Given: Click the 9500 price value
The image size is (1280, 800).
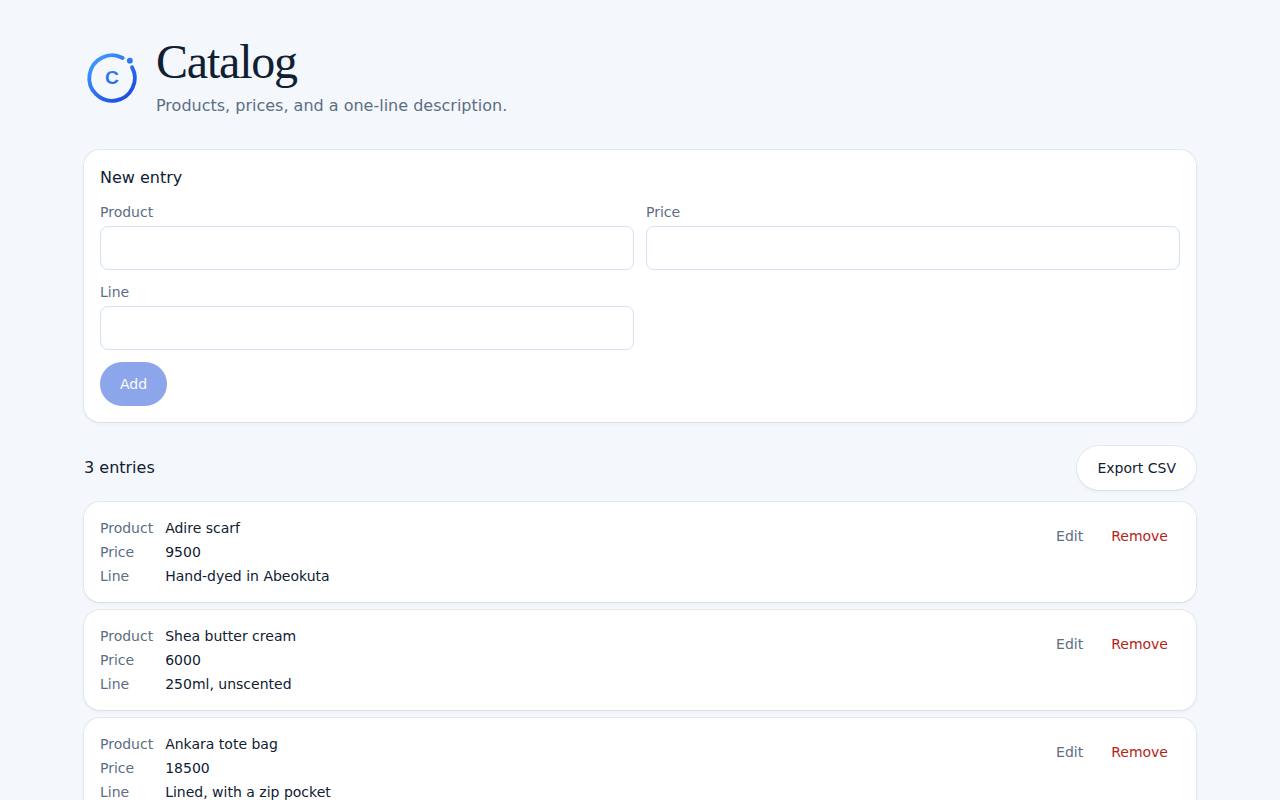Looking at the screenshot, I should point(183,552).
